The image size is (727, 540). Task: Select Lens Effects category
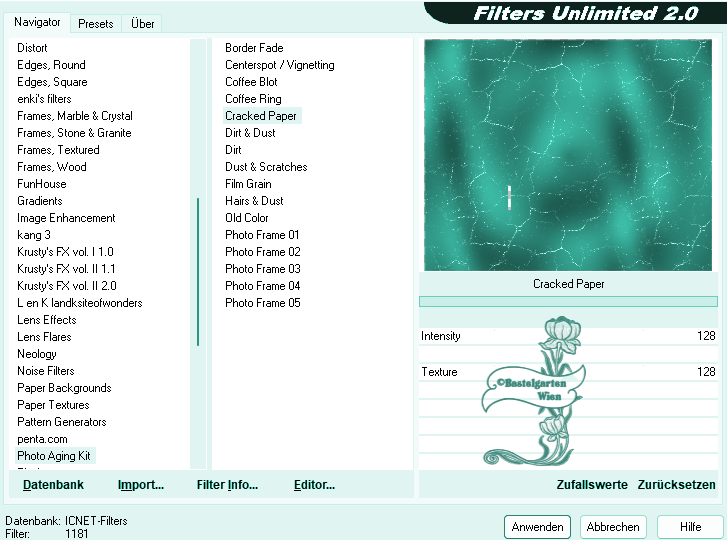click(46, 320)
